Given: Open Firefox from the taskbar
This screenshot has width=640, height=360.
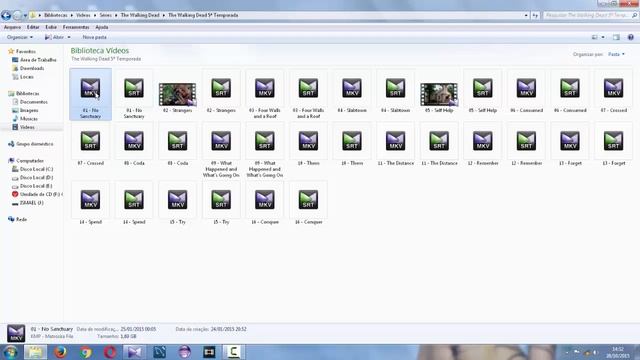Looking at the screenshot, I should tap(60, 352).
